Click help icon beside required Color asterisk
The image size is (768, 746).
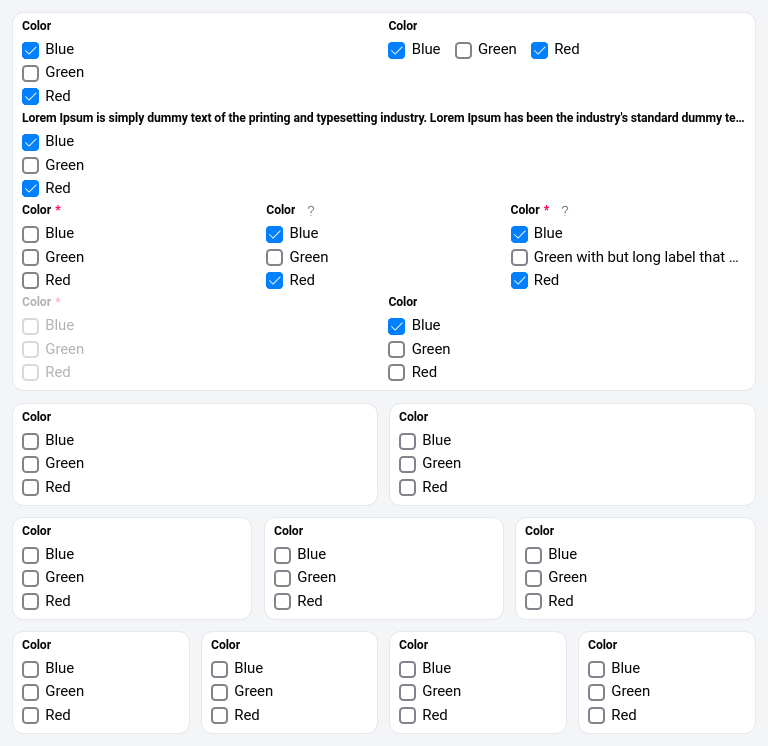point(565,211)
